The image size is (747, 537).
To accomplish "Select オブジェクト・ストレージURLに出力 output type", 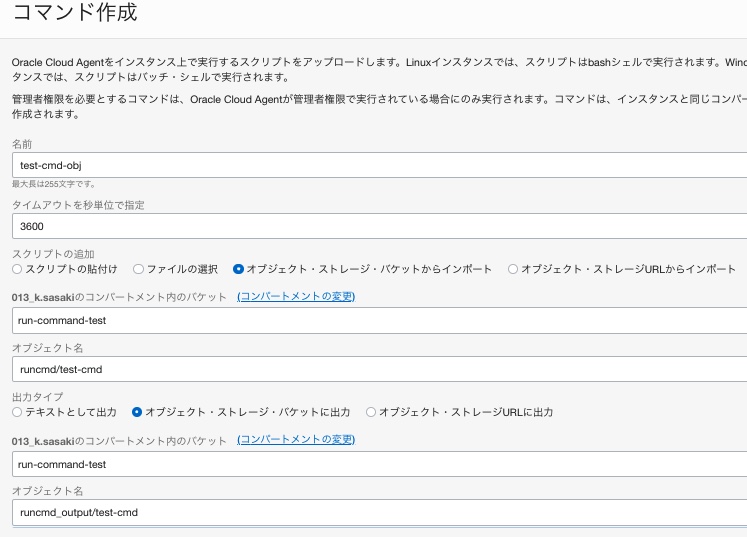I will point(371,412).
